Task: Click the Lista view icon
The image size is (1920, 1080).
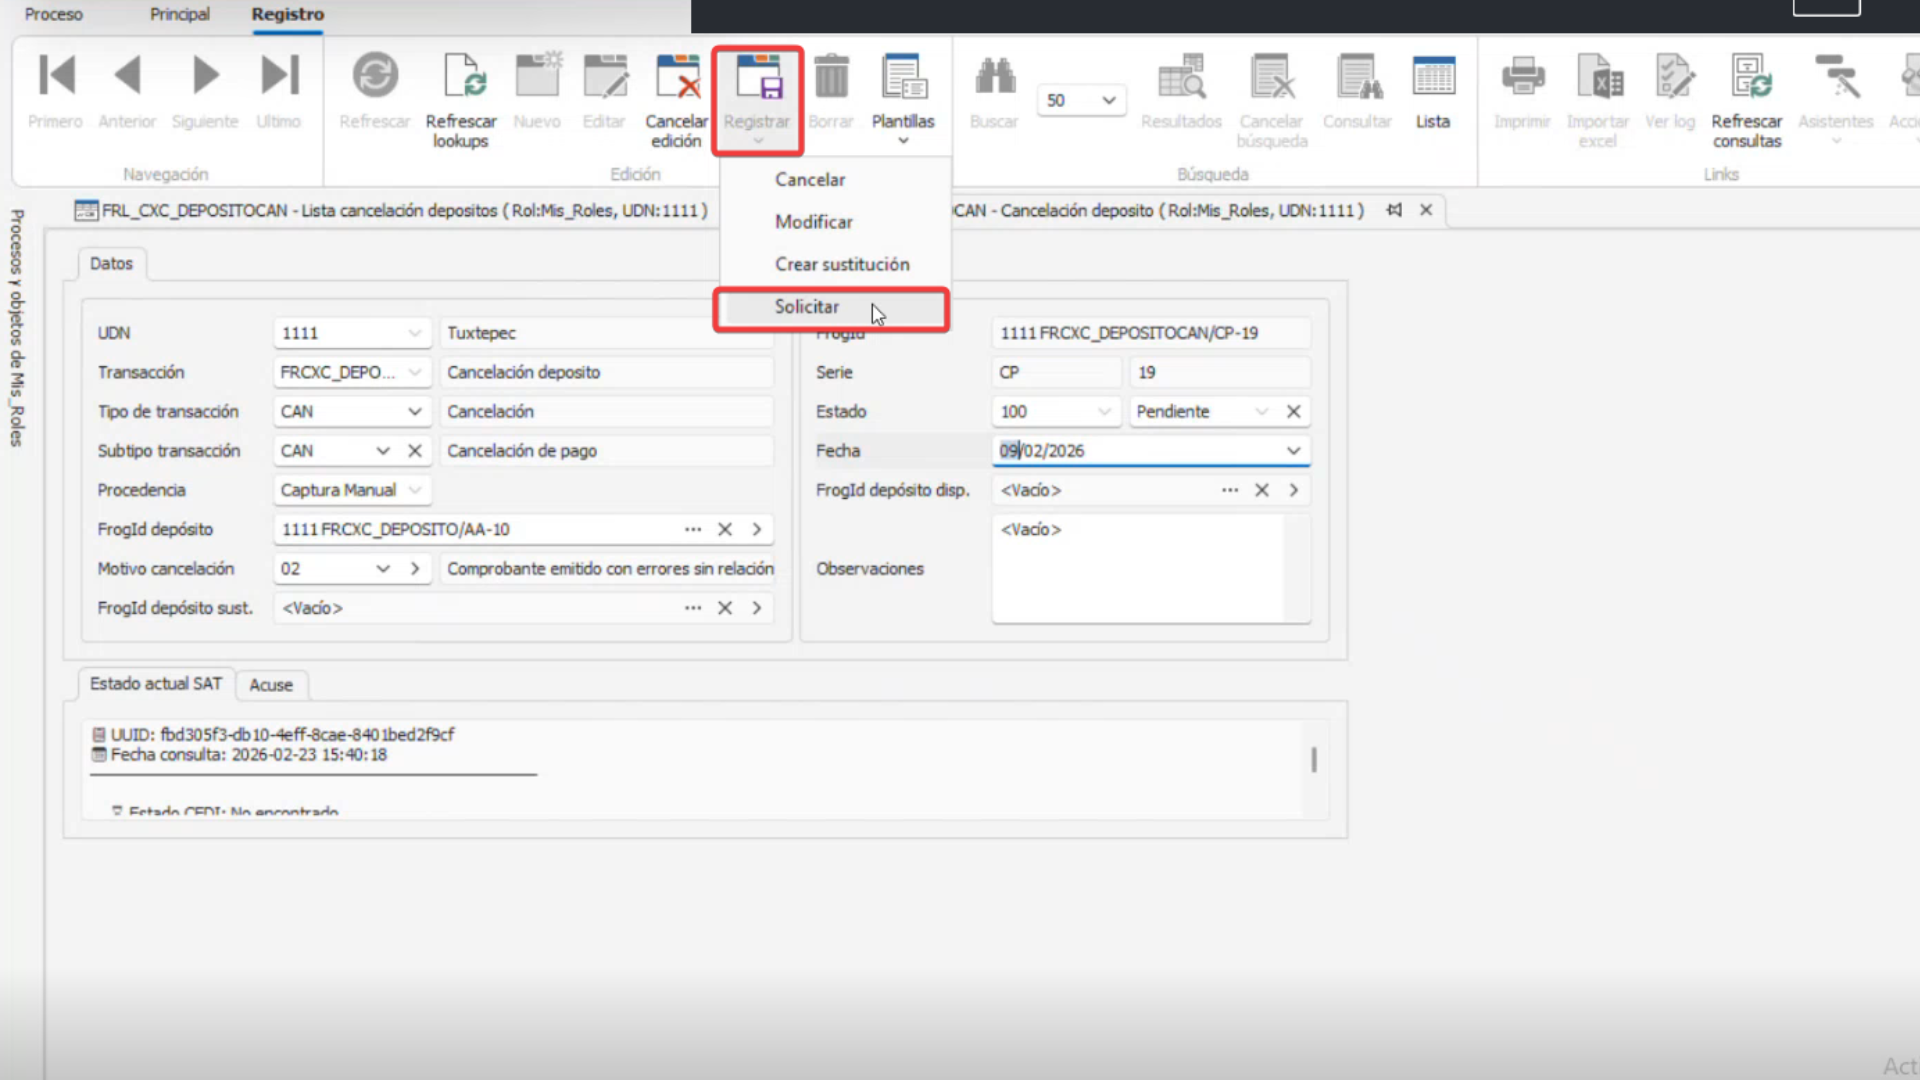Action: 1432,78
